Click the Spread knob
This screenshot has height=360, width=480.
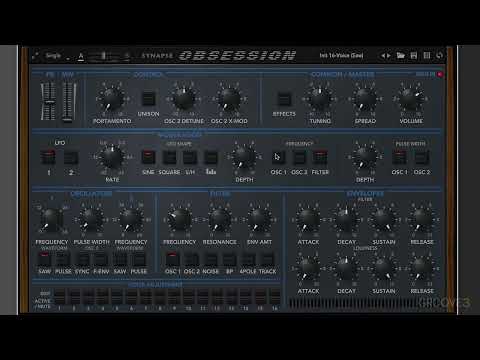coord(365,99)
